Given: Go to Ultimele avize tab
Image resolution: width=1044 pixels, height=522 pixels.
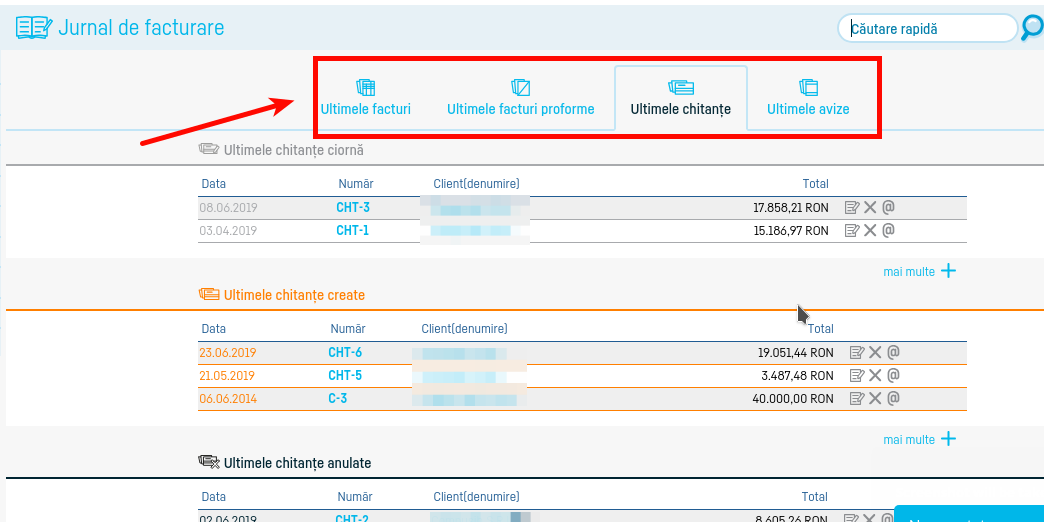Looking at the screenshot, I should click(x=808, y=98).
